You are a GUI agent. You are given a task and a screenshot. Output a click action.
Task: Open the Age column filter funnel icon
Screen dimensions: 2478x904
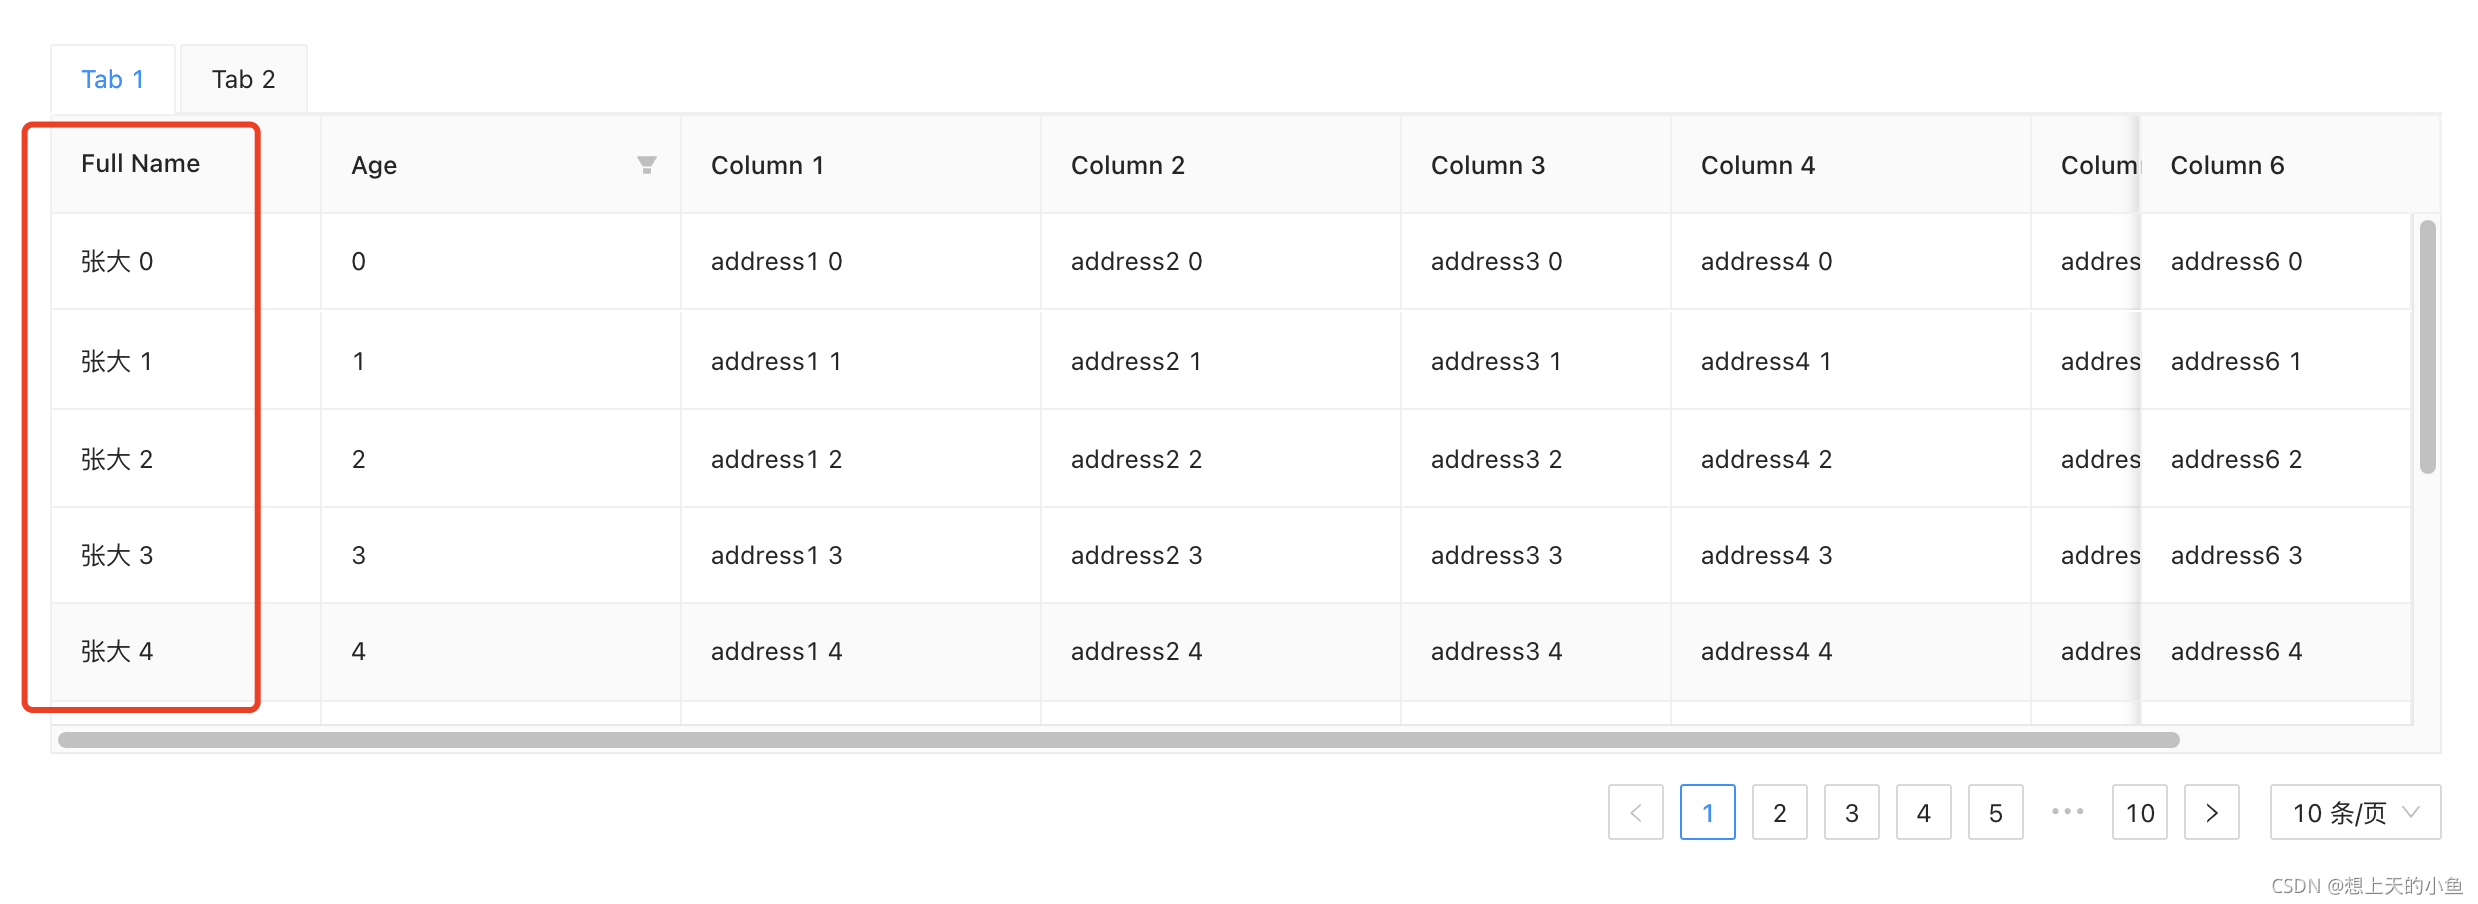(x=647, y=164)
